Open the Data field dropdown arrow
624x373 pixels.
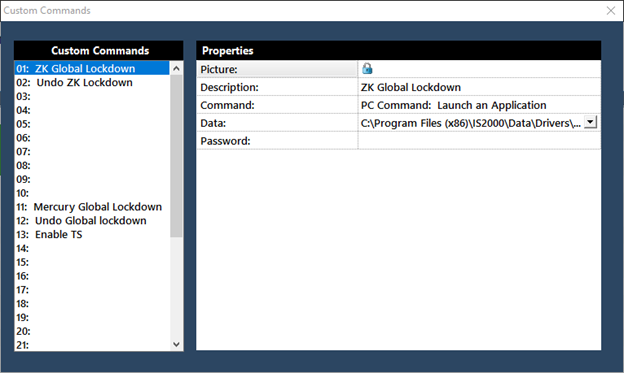(x=591, y=122)
